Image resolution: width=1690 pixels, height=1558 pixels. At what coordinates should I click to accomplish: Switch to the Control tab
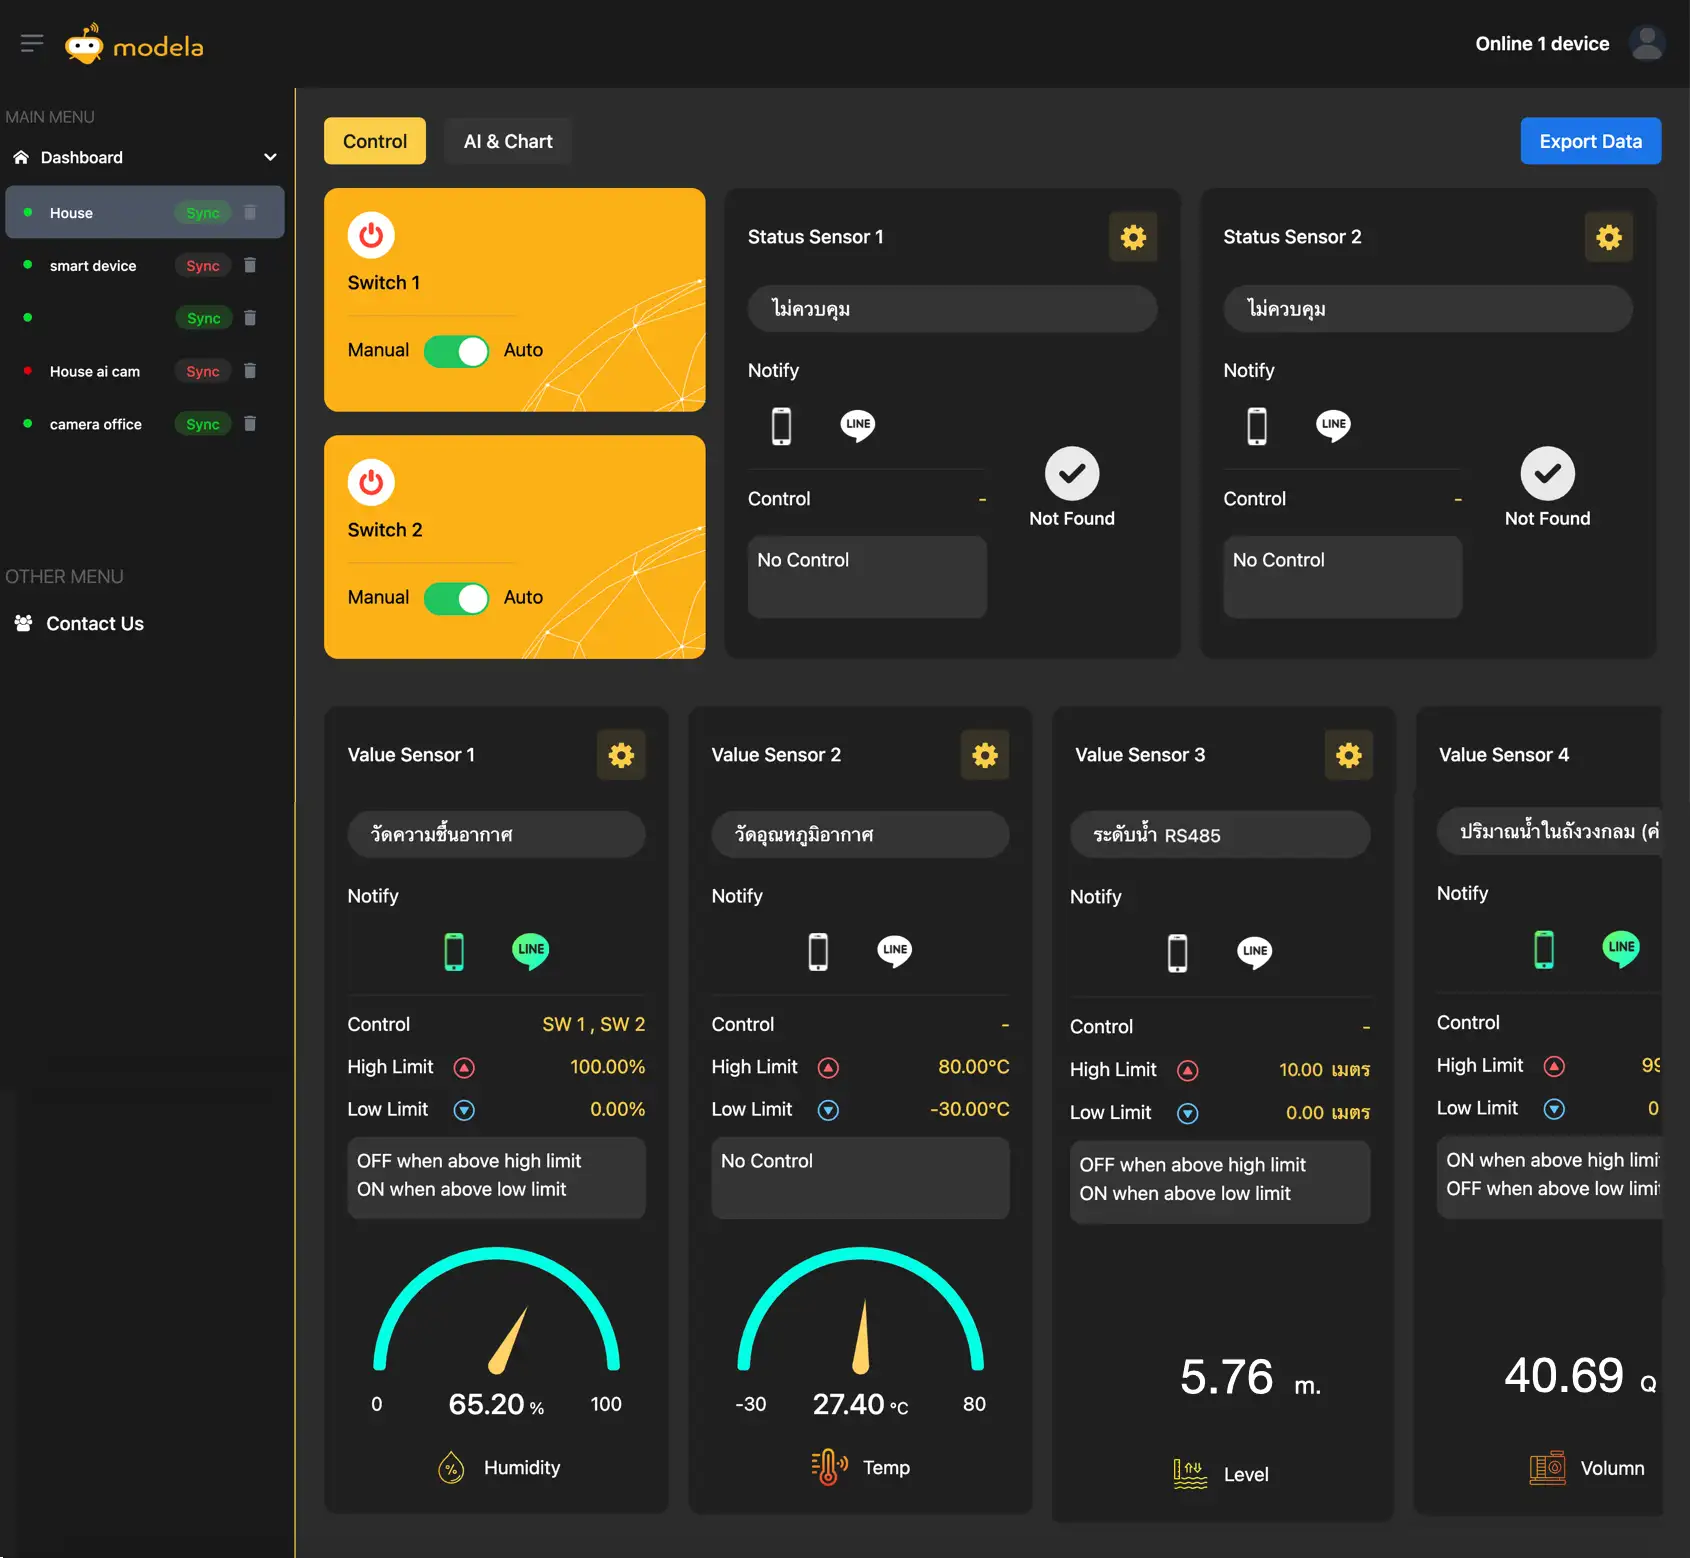coord(375,141)
